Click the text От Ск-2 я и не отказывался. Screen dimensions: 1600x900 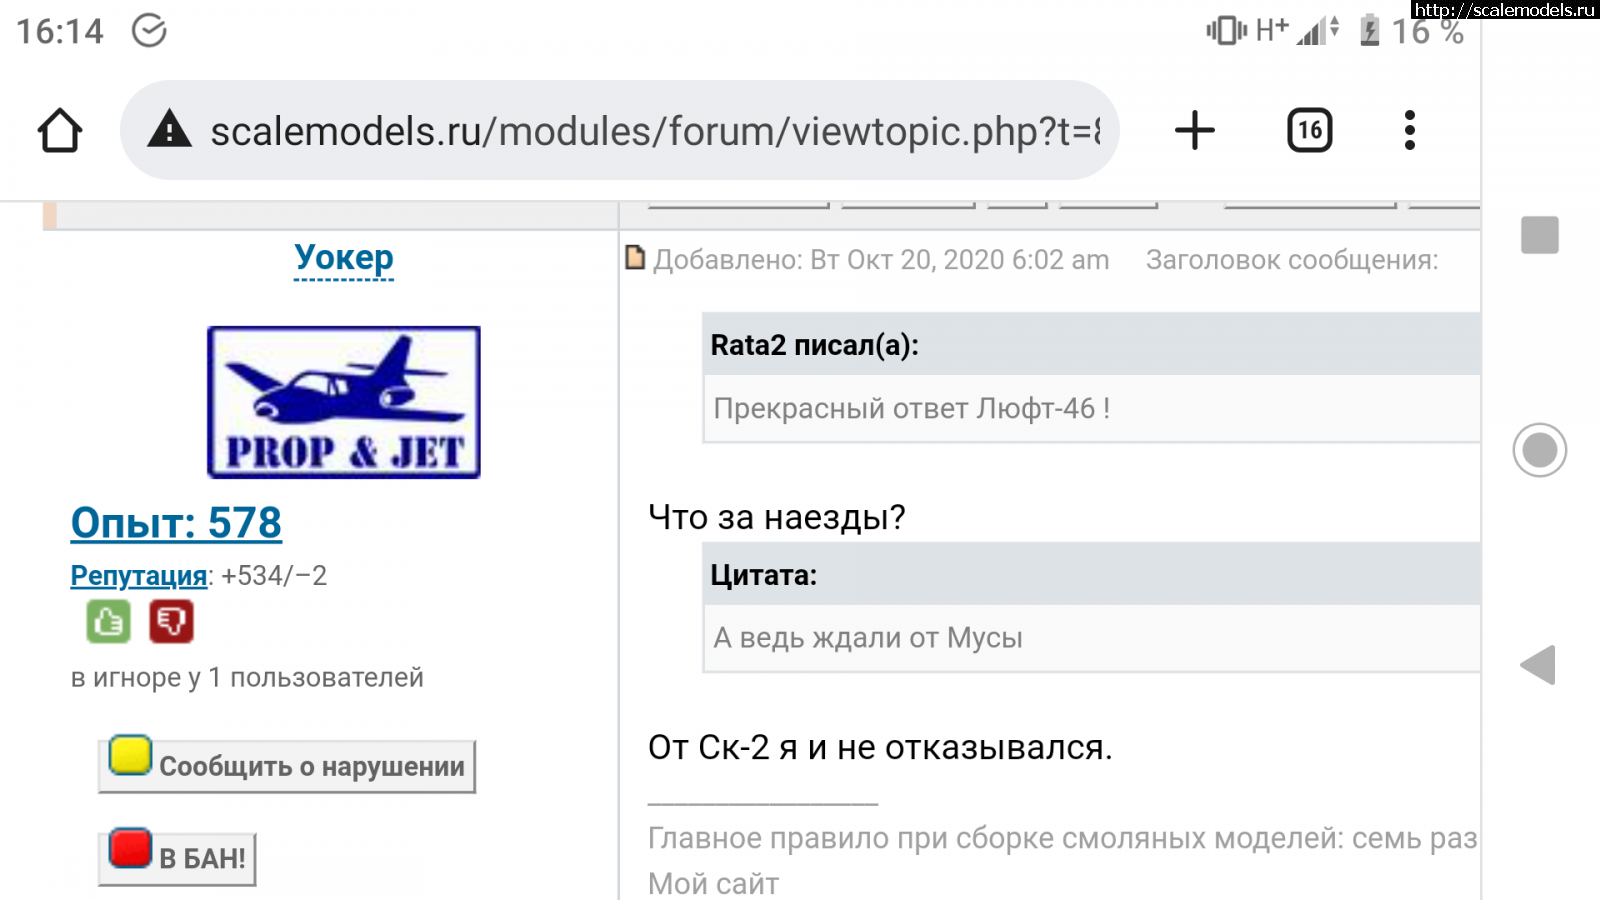(x=880, y=747)
